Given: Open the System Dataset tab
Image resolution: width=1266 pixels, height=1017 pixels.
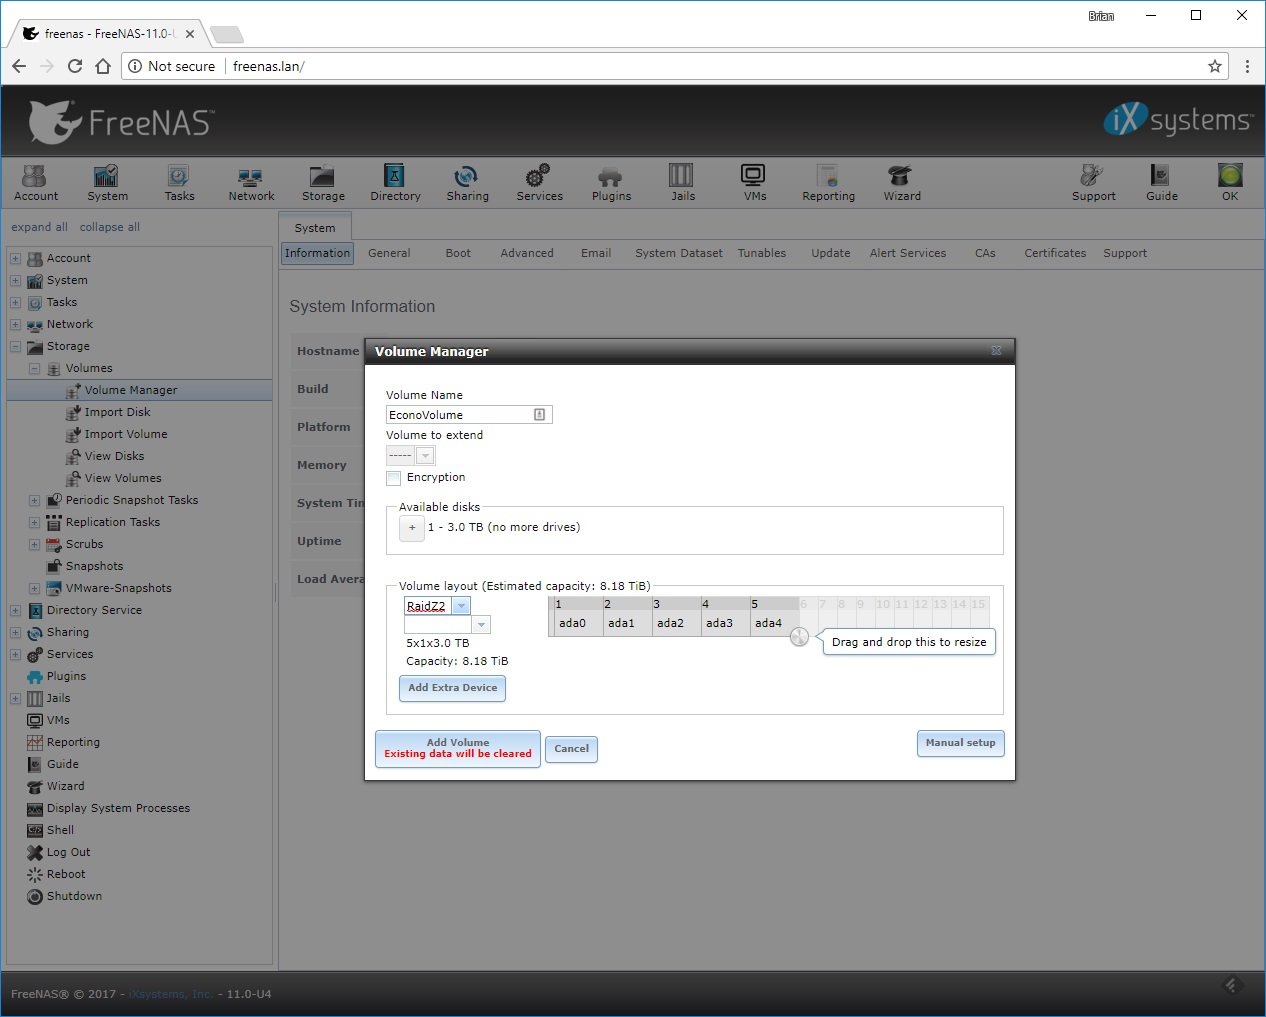Looking at the screenshot, I should pos(678,253).
